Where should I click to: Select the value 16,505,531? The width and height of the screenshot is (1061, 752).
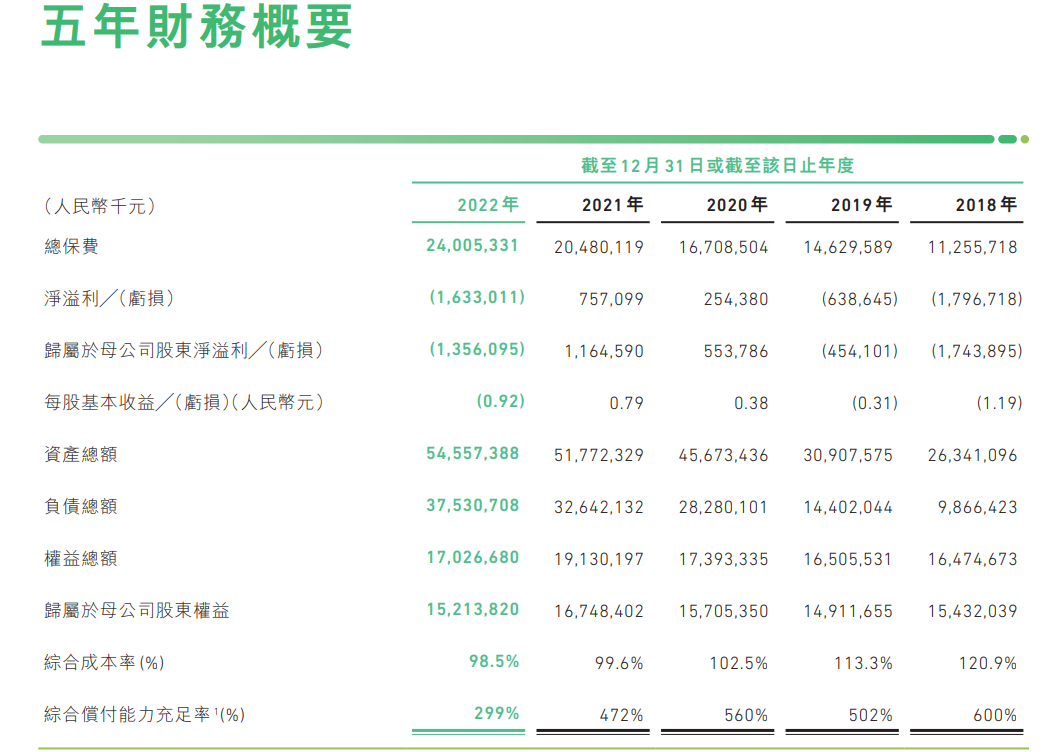[x=848, y=560]
